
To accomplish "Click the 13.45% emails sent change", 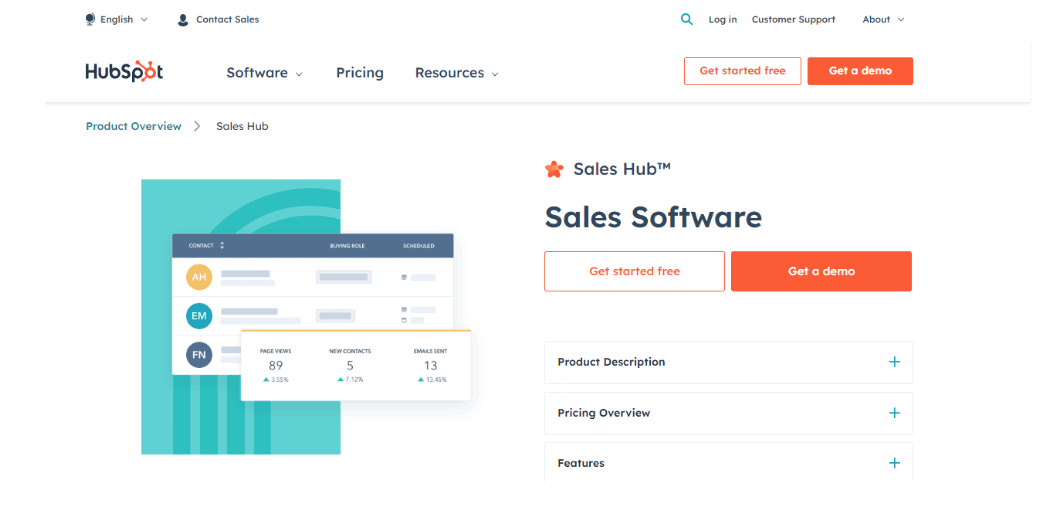I will coord(432,379).
